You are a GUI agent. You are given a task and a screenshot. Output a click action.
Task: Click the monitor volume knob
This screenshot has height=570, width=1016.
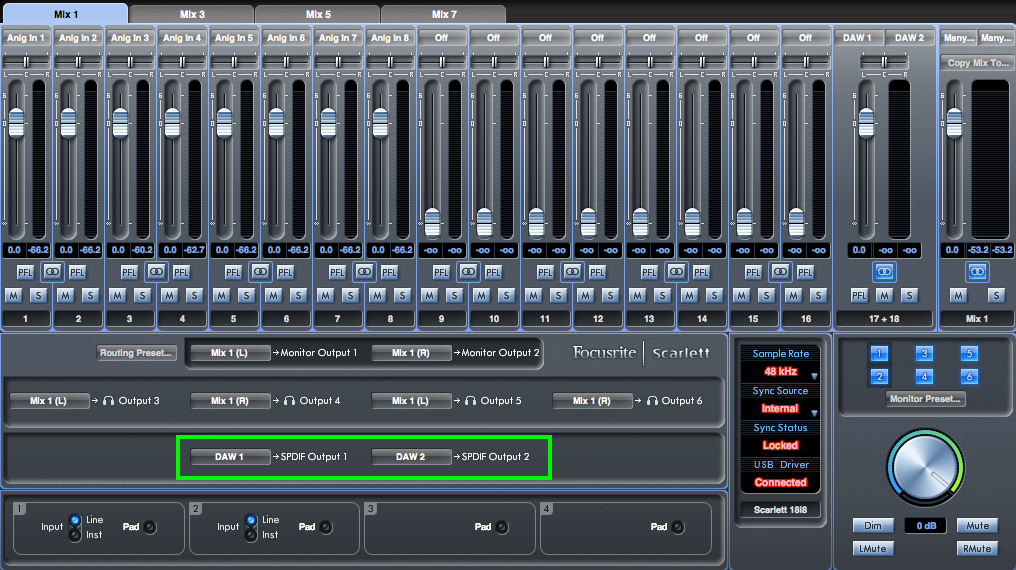pyautogui.click(x=925, y=467)
